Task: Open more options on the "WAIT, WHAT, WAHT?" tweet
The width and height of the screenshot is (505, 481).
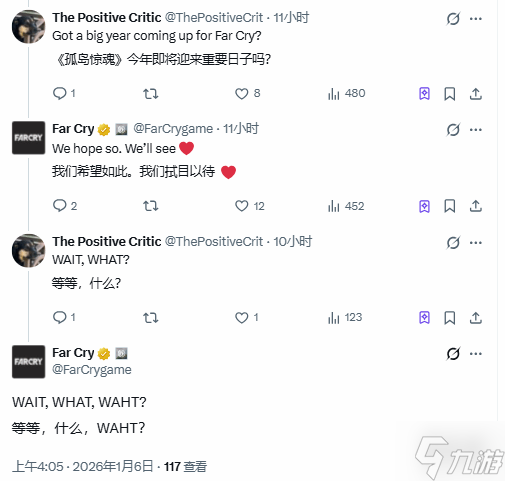Action: click(x=476, y=354)
